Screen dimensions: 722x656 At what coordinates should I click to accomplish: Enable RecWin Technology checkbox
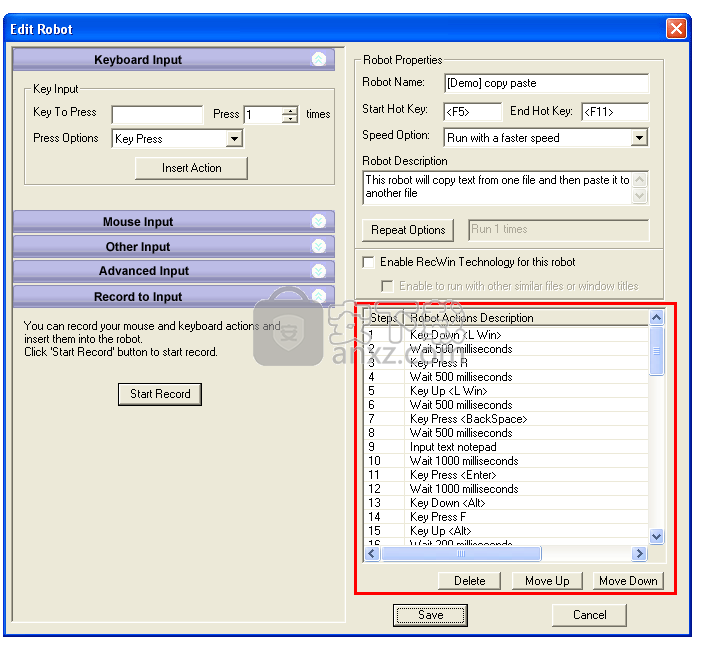click(368, 262)
